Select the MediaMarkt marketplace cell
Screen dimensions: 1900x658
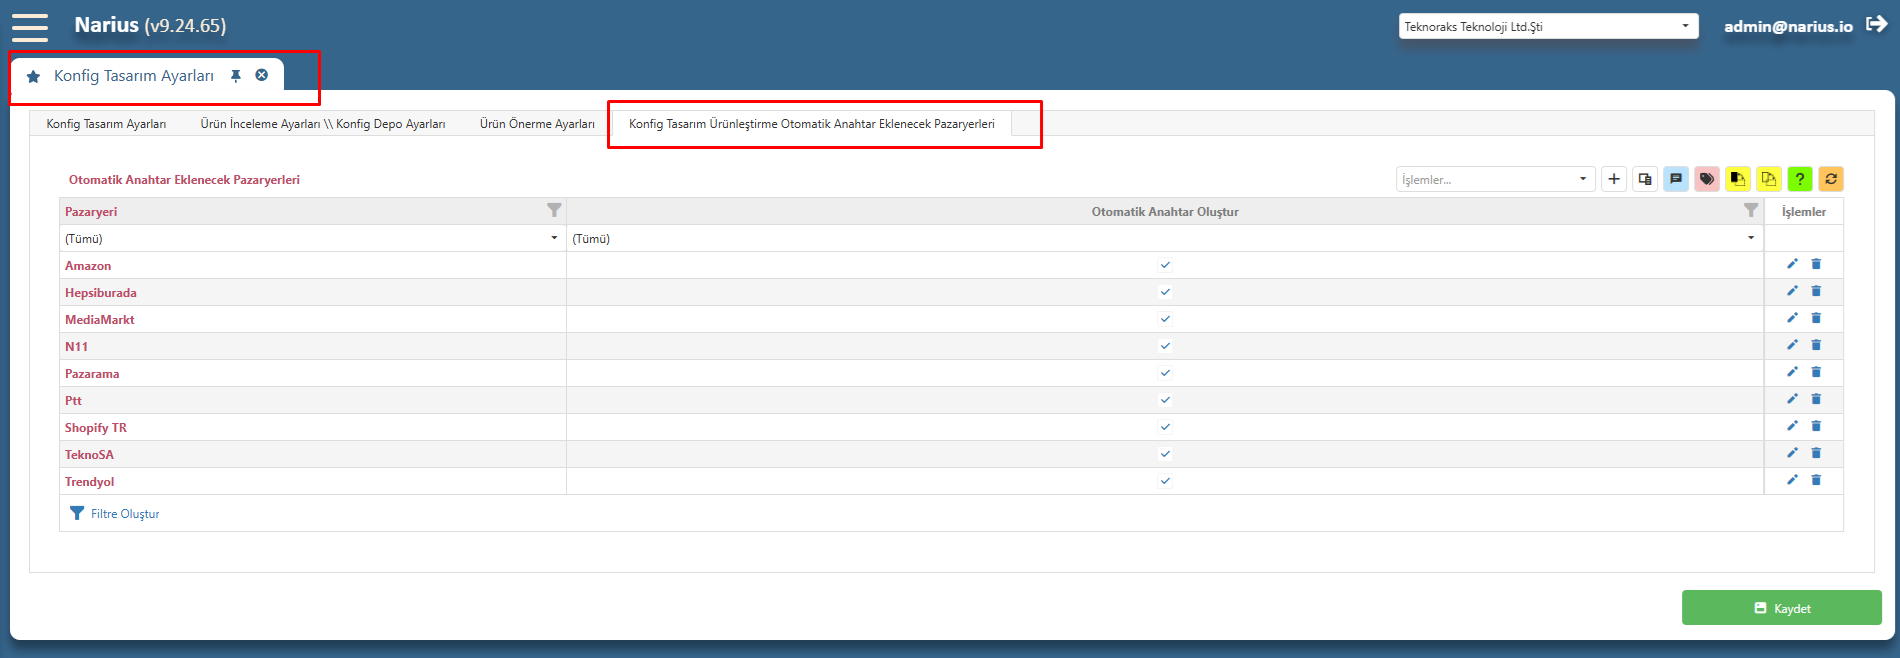[x=313, y=319]
